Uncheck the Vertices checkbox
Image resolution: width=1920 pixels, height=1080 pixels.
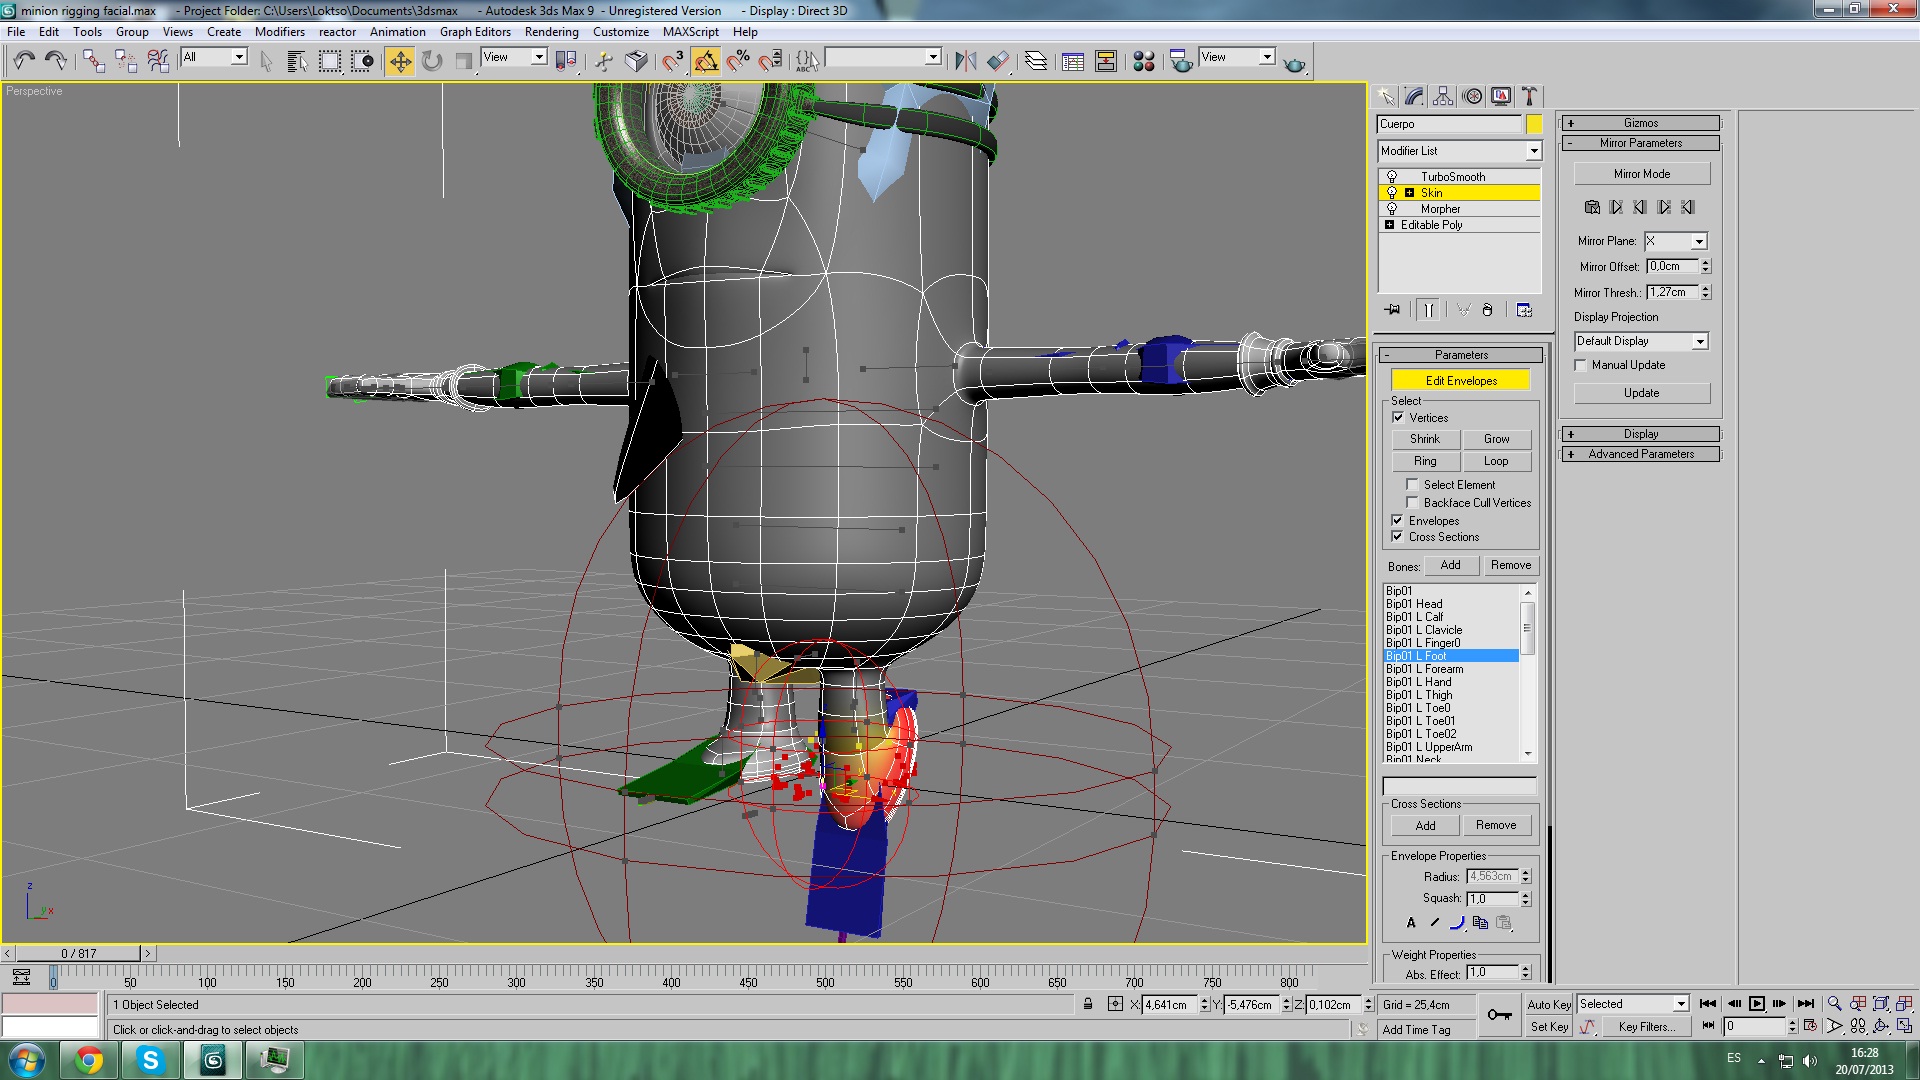[x=1398, y=418]
